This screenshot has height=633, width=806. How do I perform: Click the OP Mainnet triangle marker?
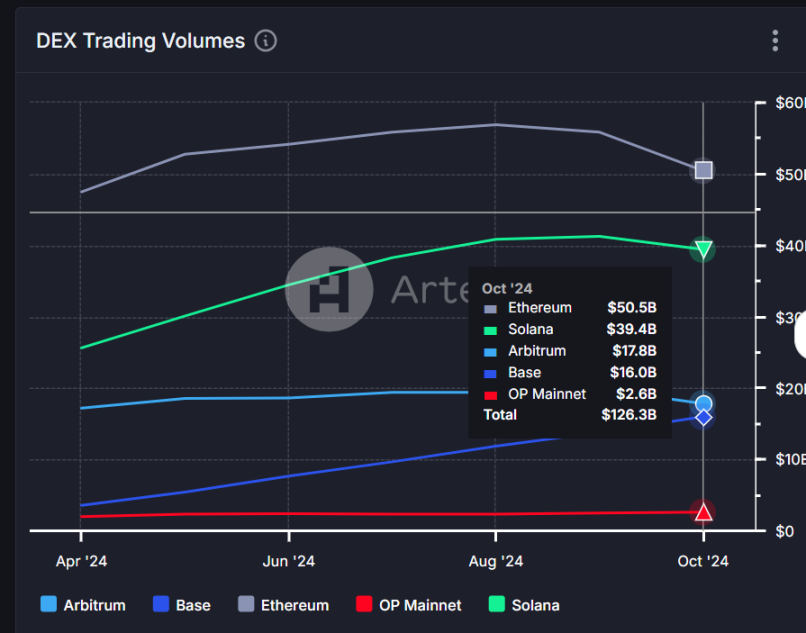[703, 512]
